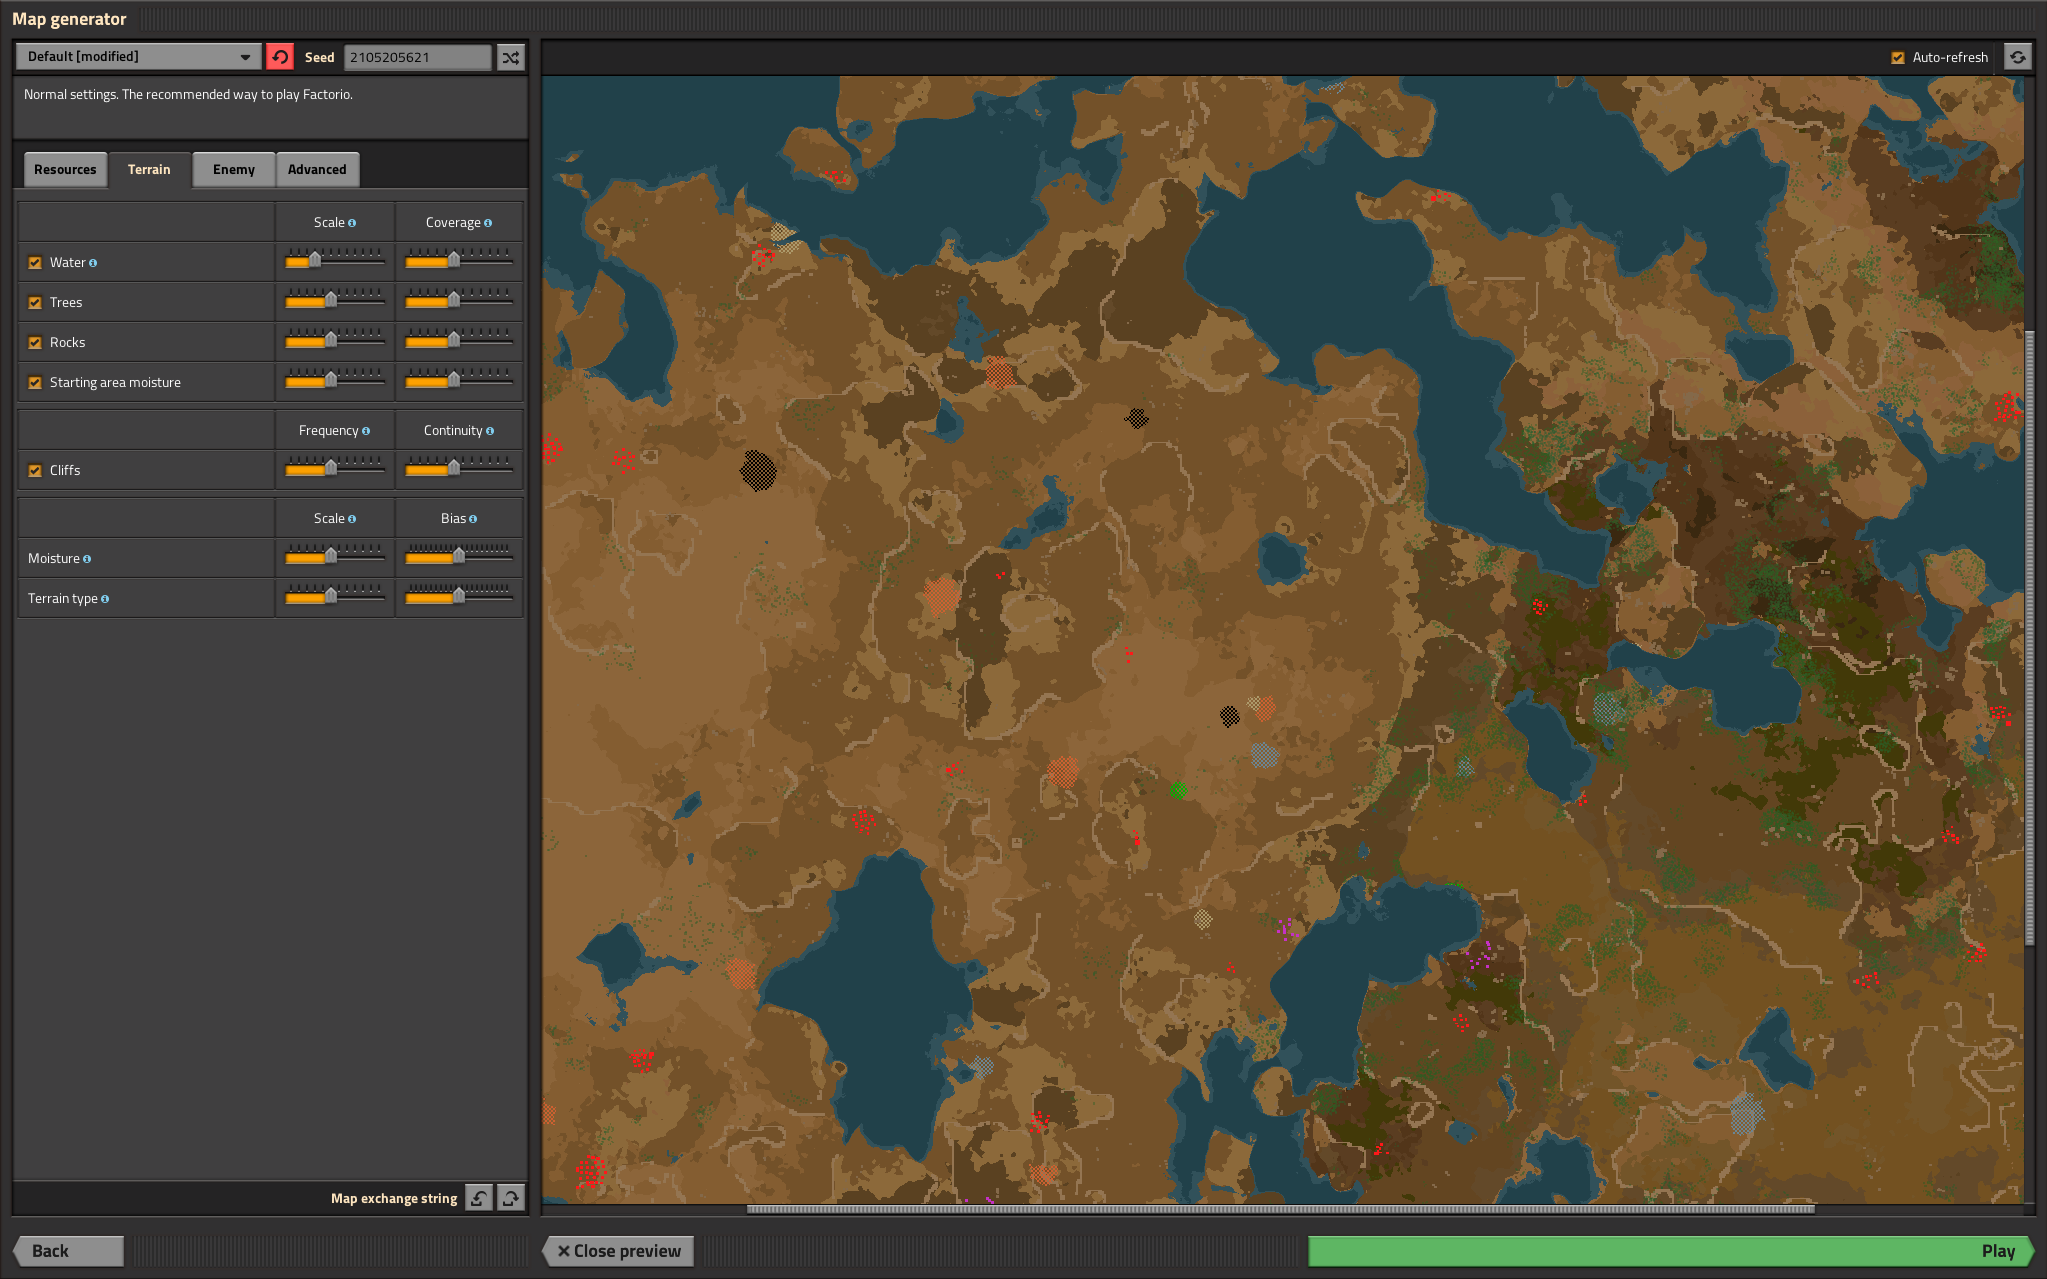This screenshot has width=2047, height=1279.
Task: Go to the Advanced tab
Action: pyautogui.click(x=317, y=170)
